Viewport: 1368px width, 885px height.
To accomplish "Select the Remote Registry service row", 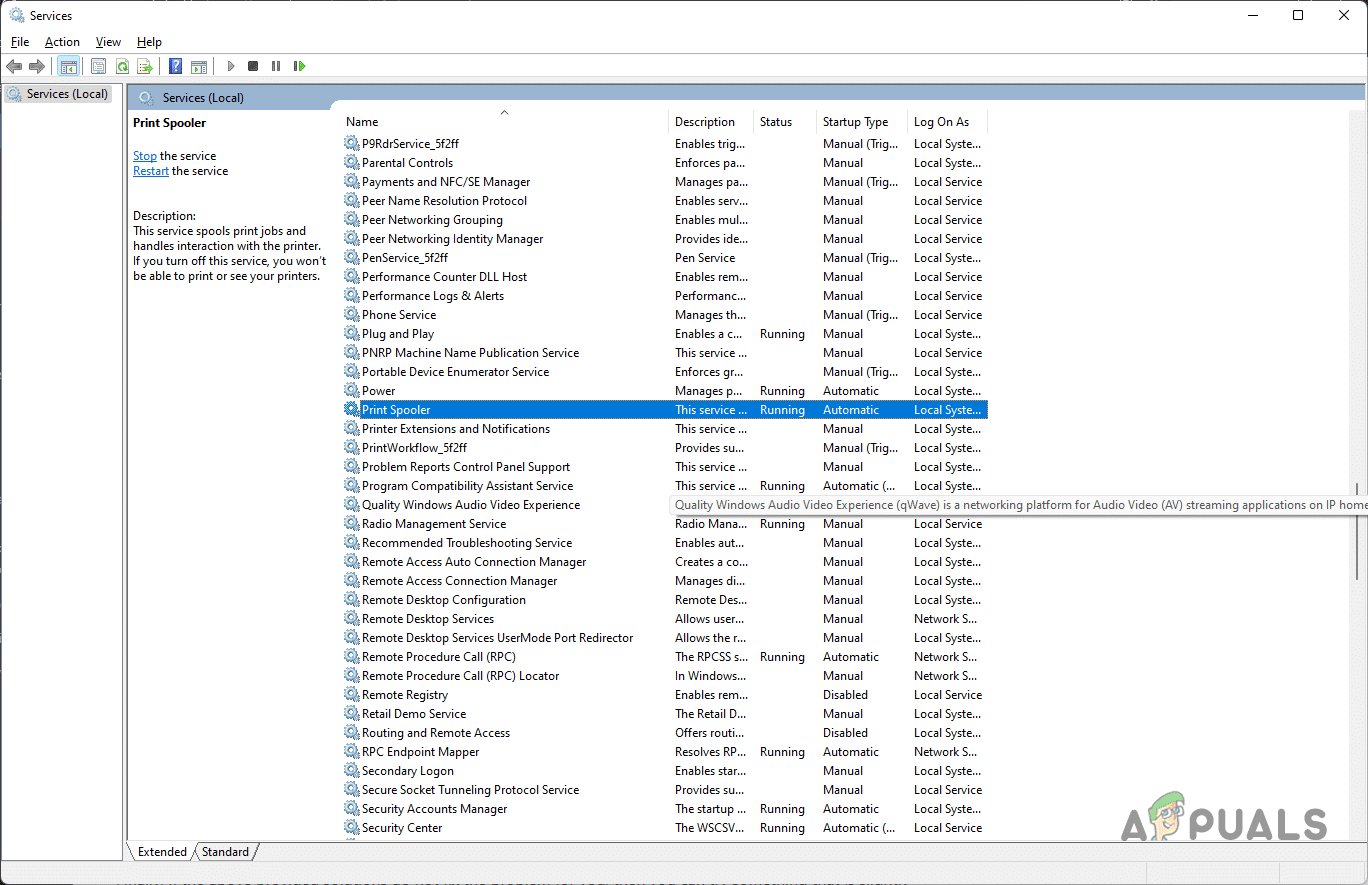I will pyautogui.click(x=405, y=695).
